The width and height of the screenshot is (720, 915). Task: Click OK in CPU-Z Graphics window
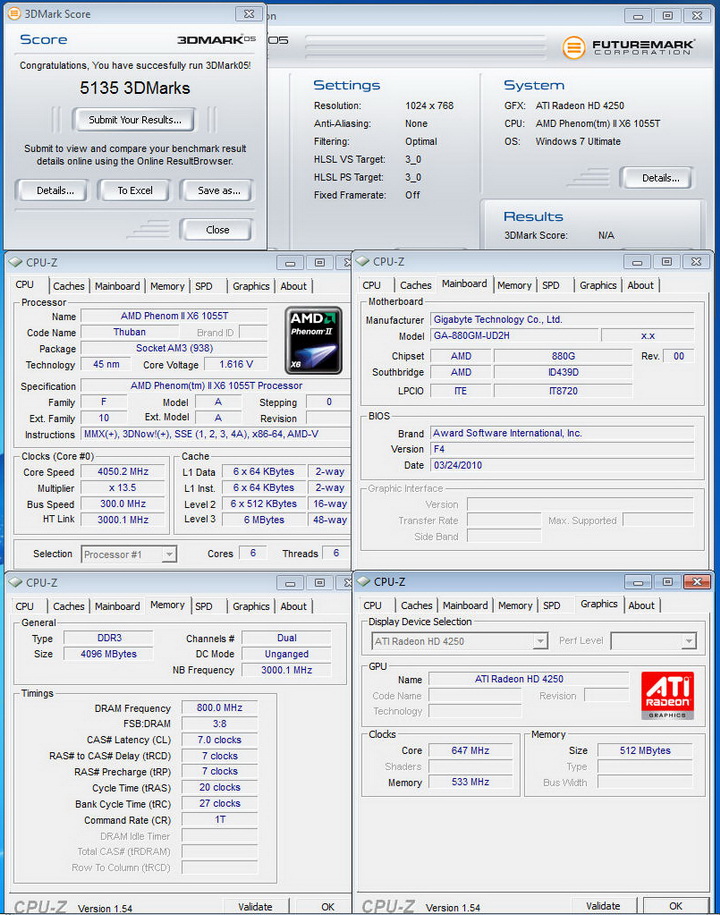pyautogui.click(x=676, y=906)
